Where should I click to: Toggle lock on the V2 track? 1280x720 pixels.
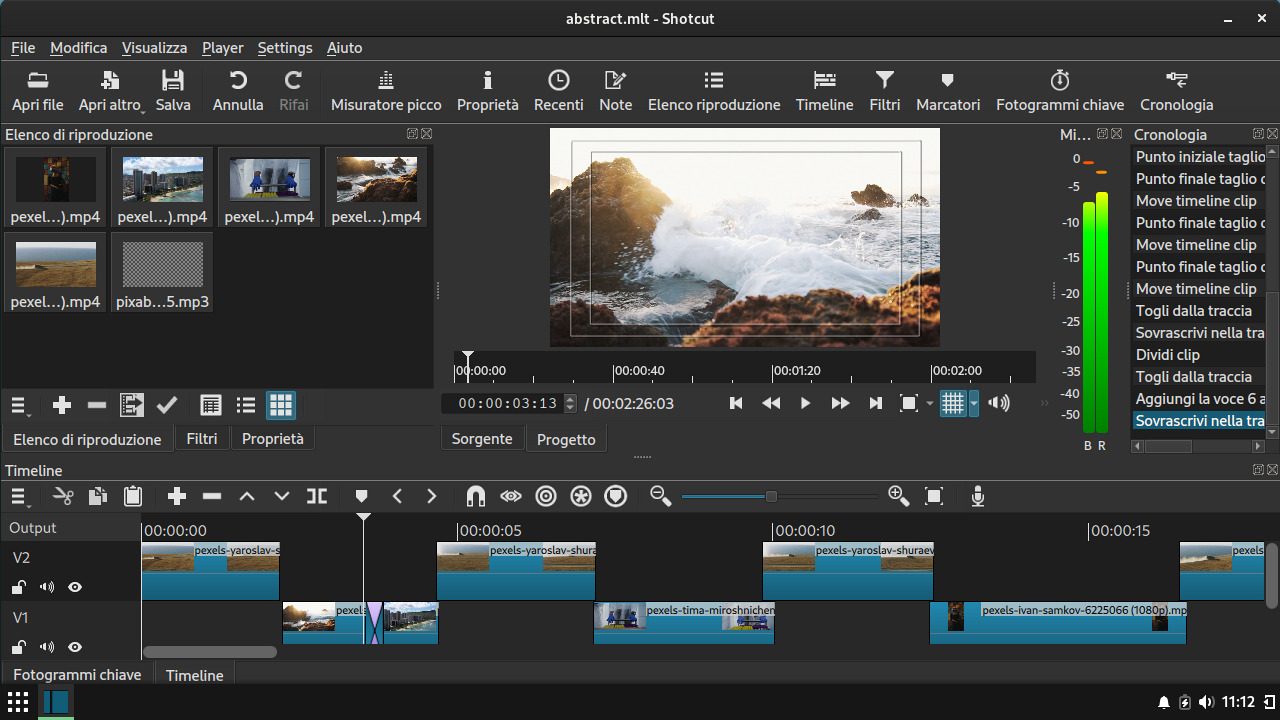[x=19, y=587]
